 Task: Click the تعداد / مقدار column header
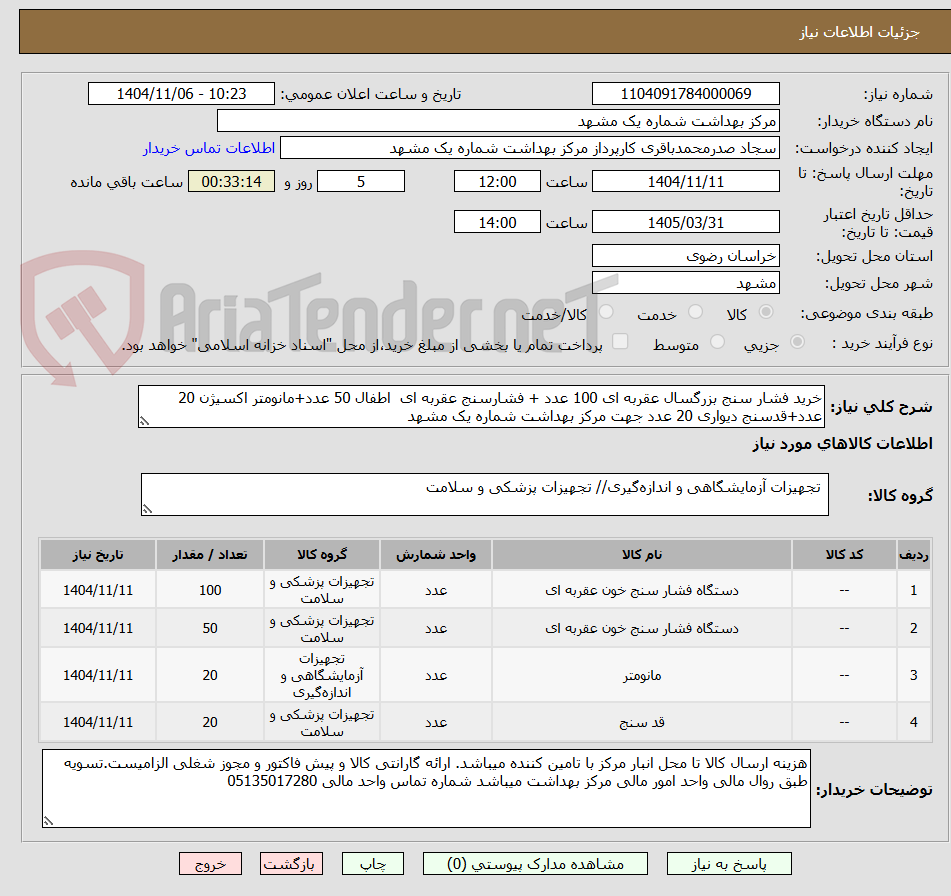click(x=210, y=554)
